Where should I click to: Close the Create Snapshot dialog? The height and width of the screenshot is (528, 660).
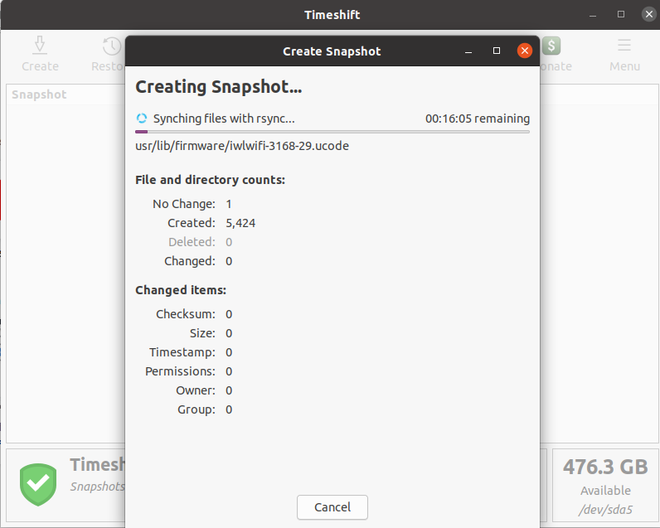click(524, 51)
